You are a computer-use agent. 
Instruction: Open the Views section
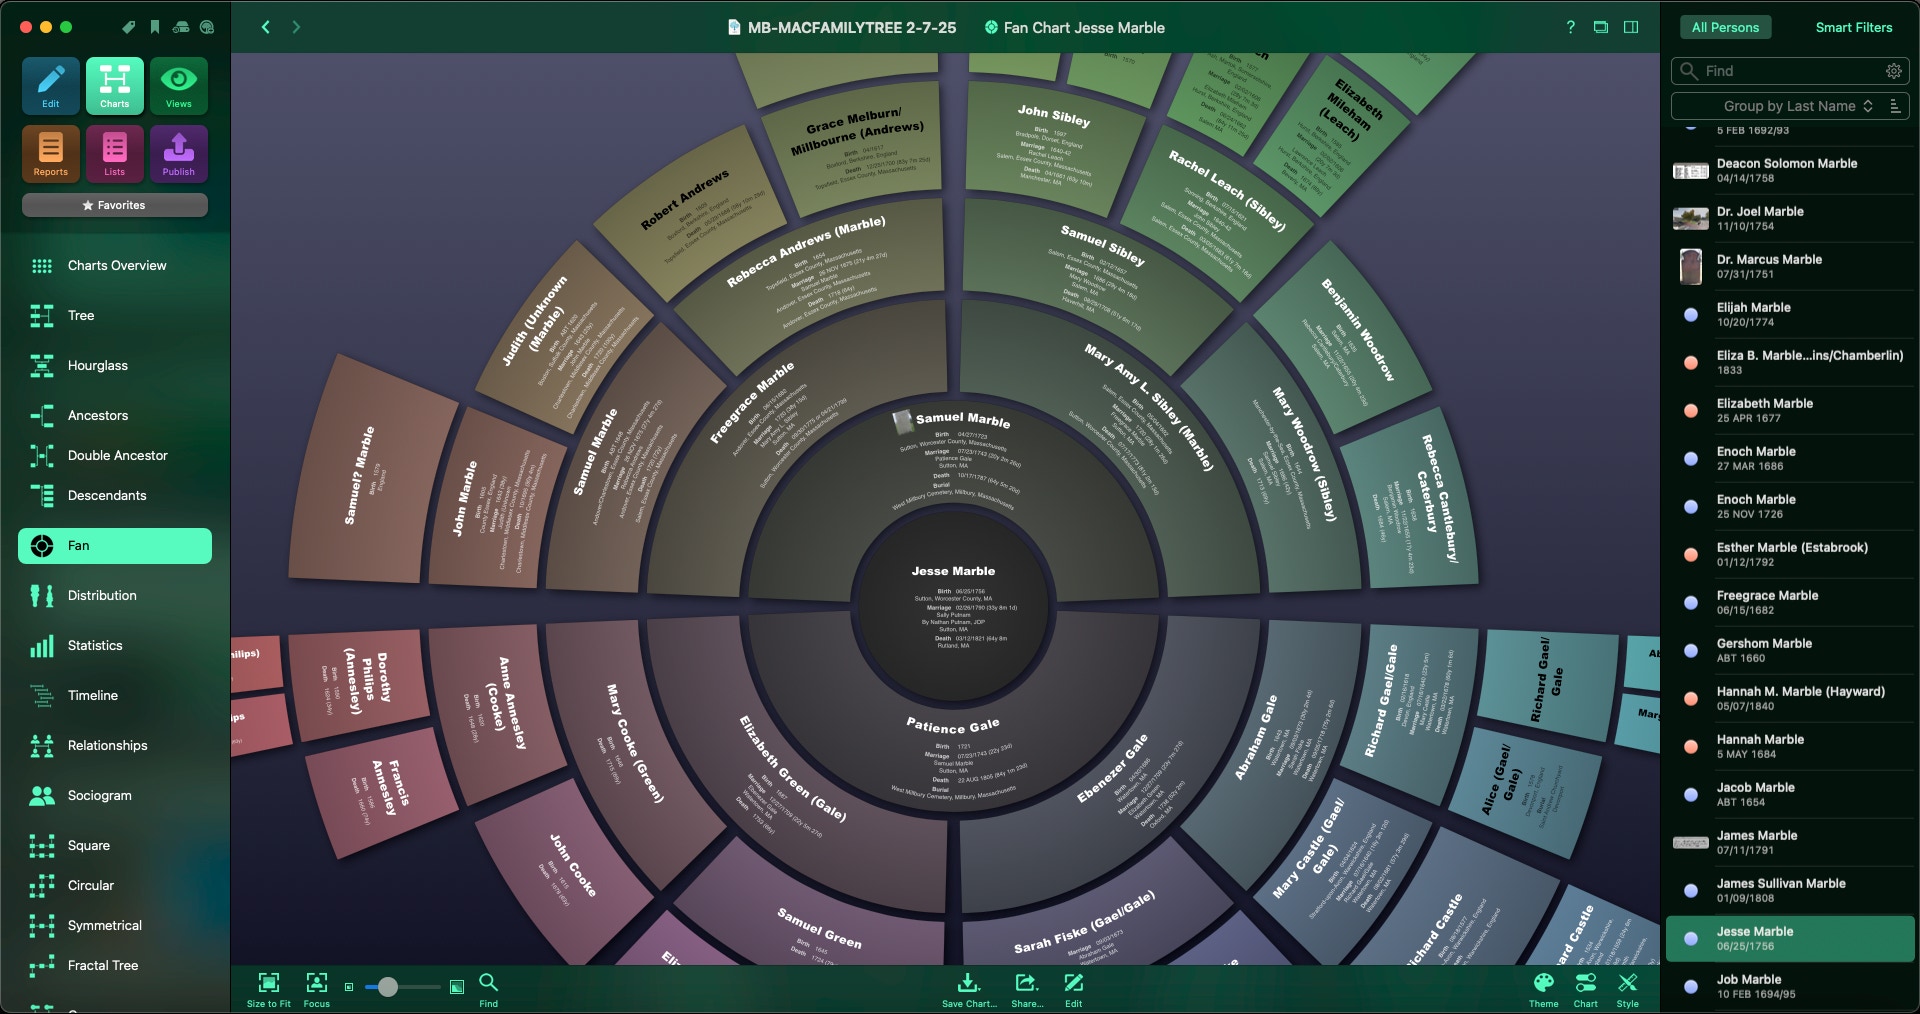pyautogui.click(x=179, y=86)
